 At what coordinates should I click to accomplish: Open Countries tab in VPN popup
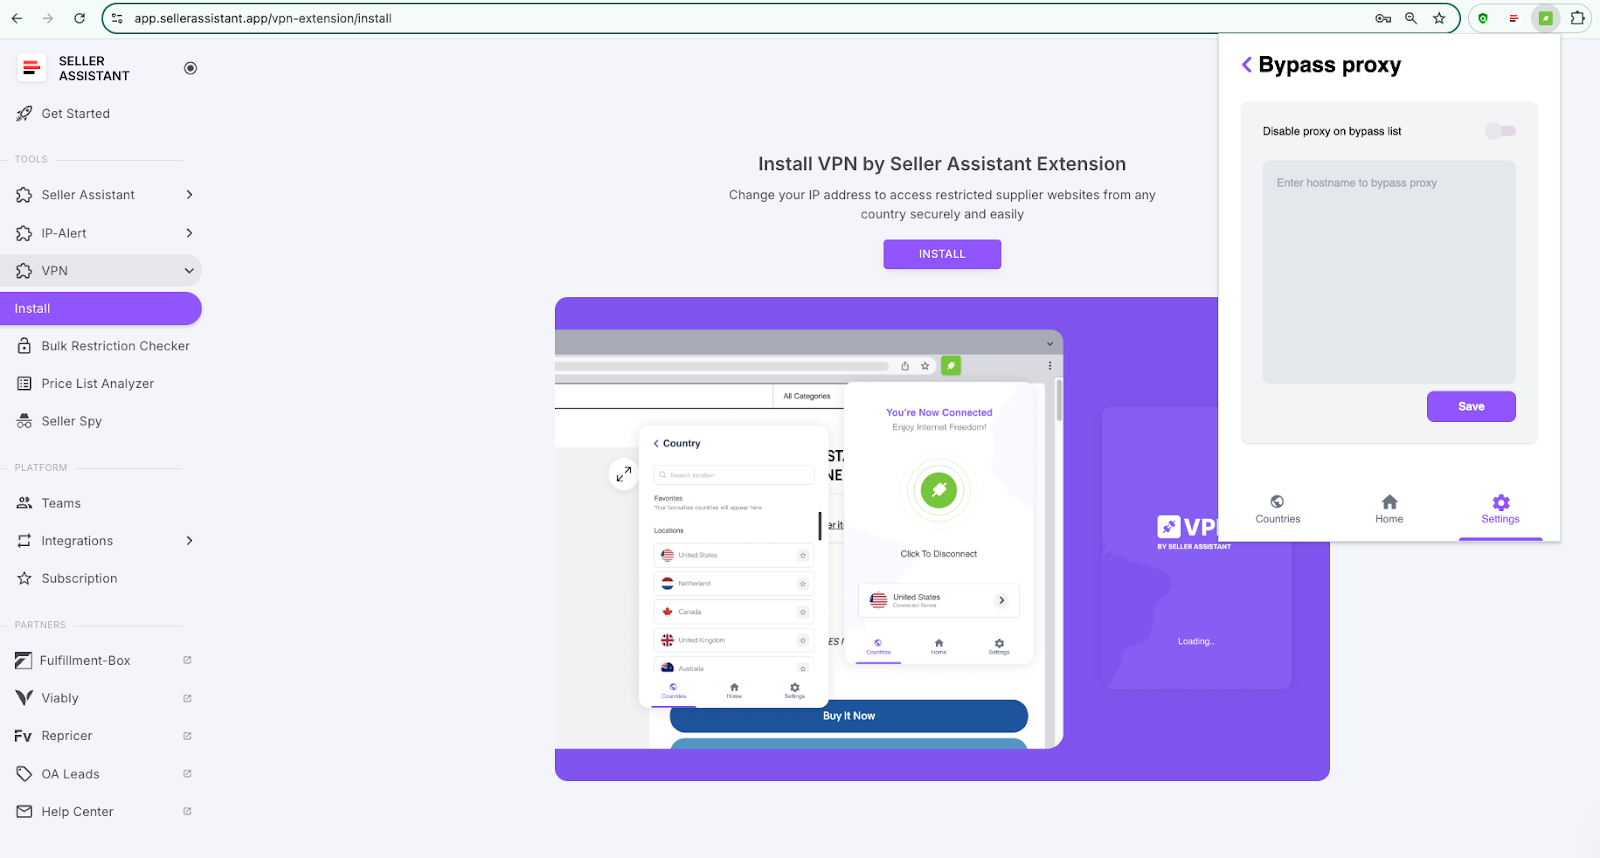click(1277, 508)
